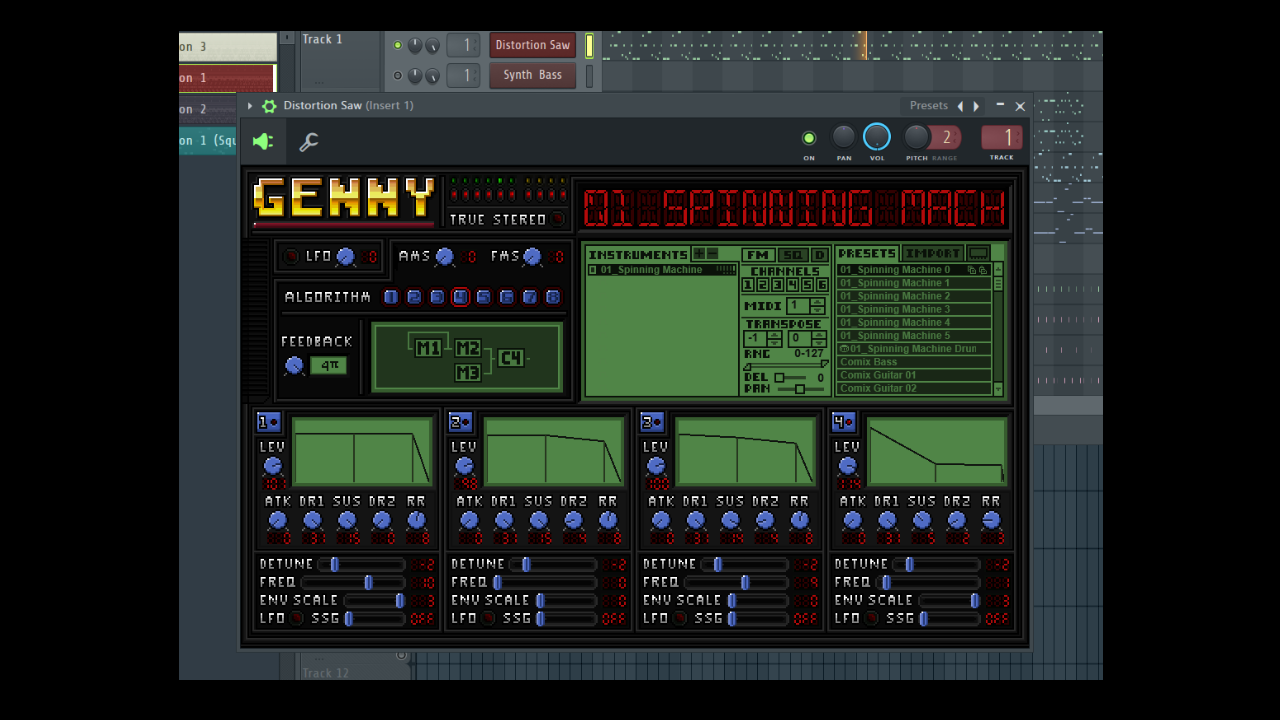The height and width of the screenshot is (720, 1280).
Task: Go to the previous preset with left arrow
Action: tap(960, 106)
